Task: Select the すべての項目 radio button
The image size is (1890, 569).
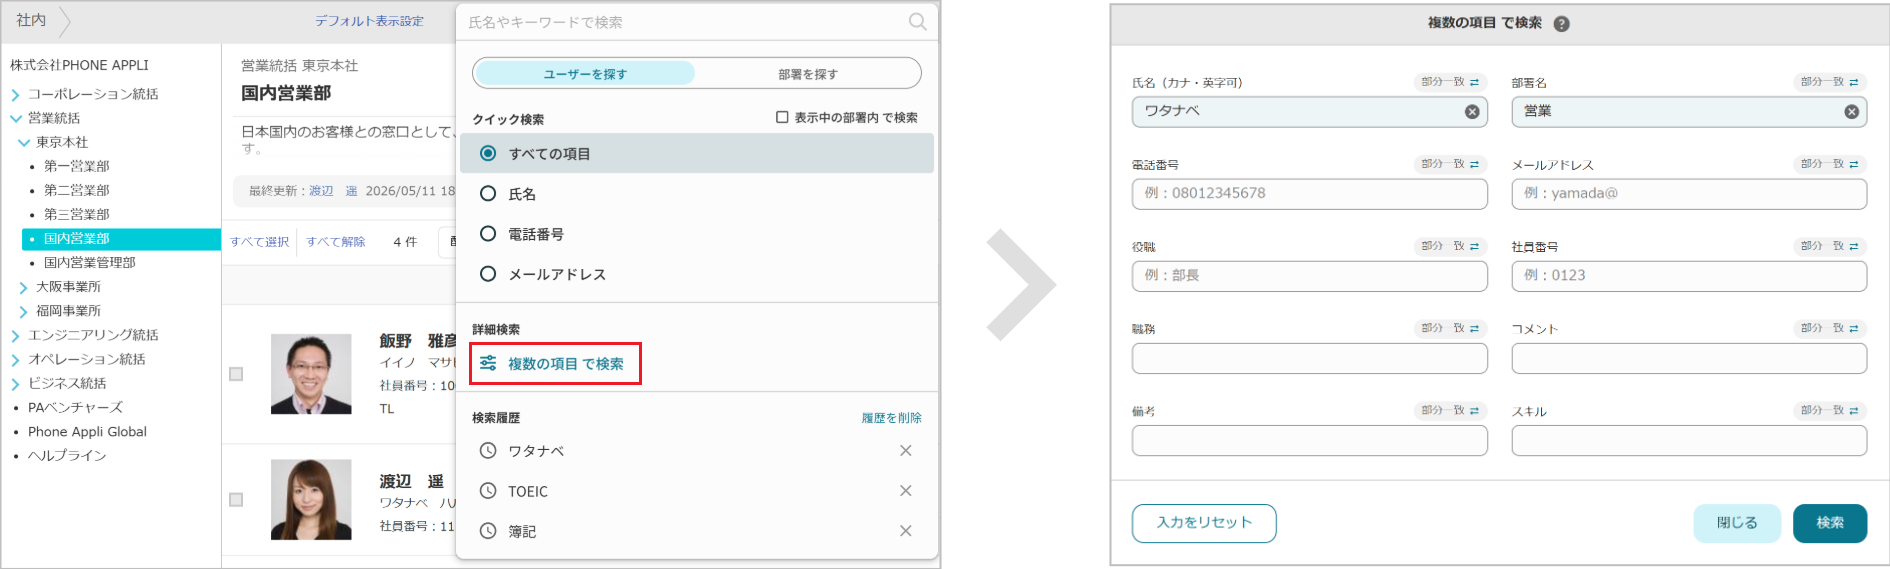Action: 488,153
